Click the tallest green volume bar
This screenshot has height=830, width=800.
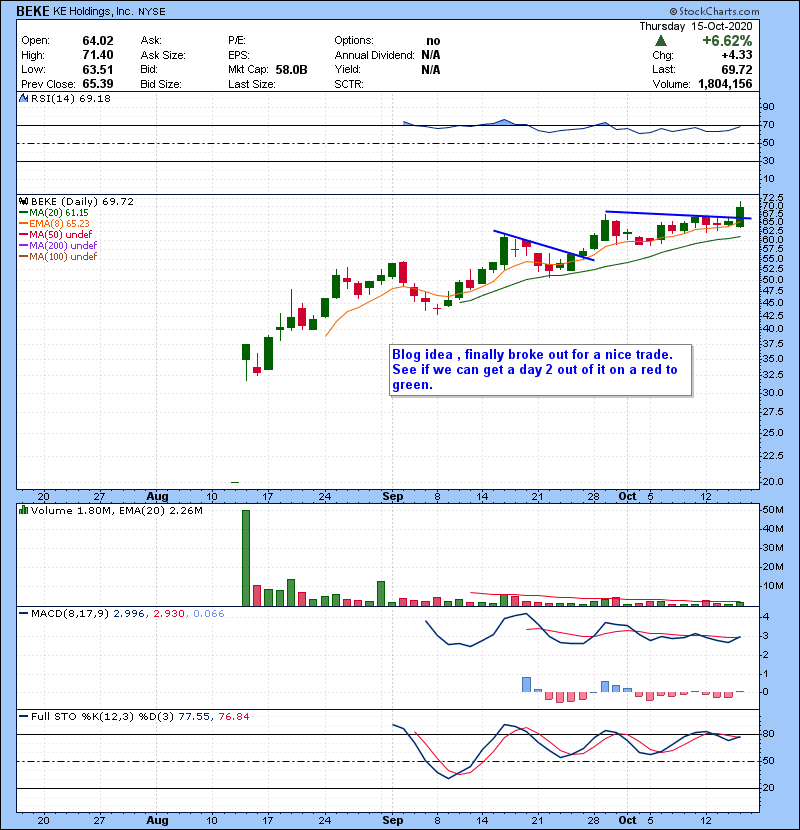click(246, 558)
